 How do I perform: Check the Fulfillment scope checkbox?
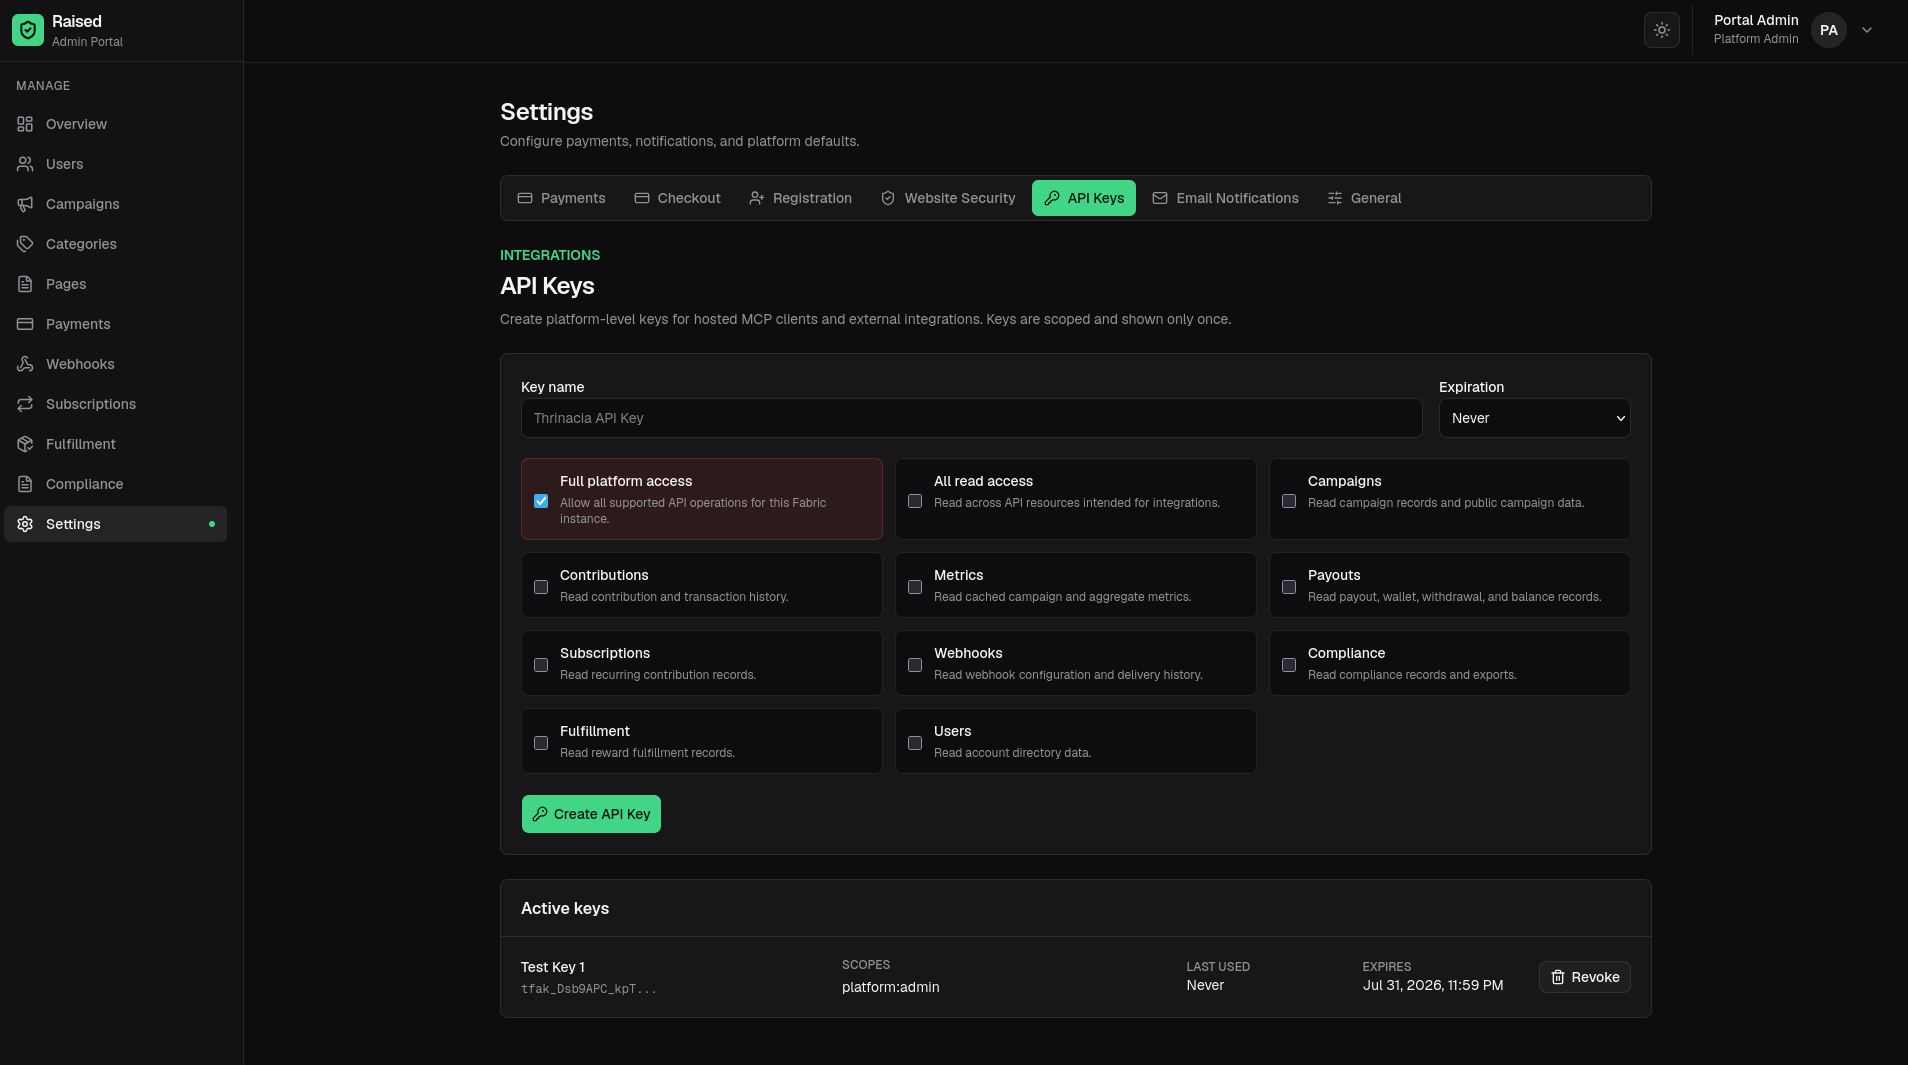click(x=541, y=743)
